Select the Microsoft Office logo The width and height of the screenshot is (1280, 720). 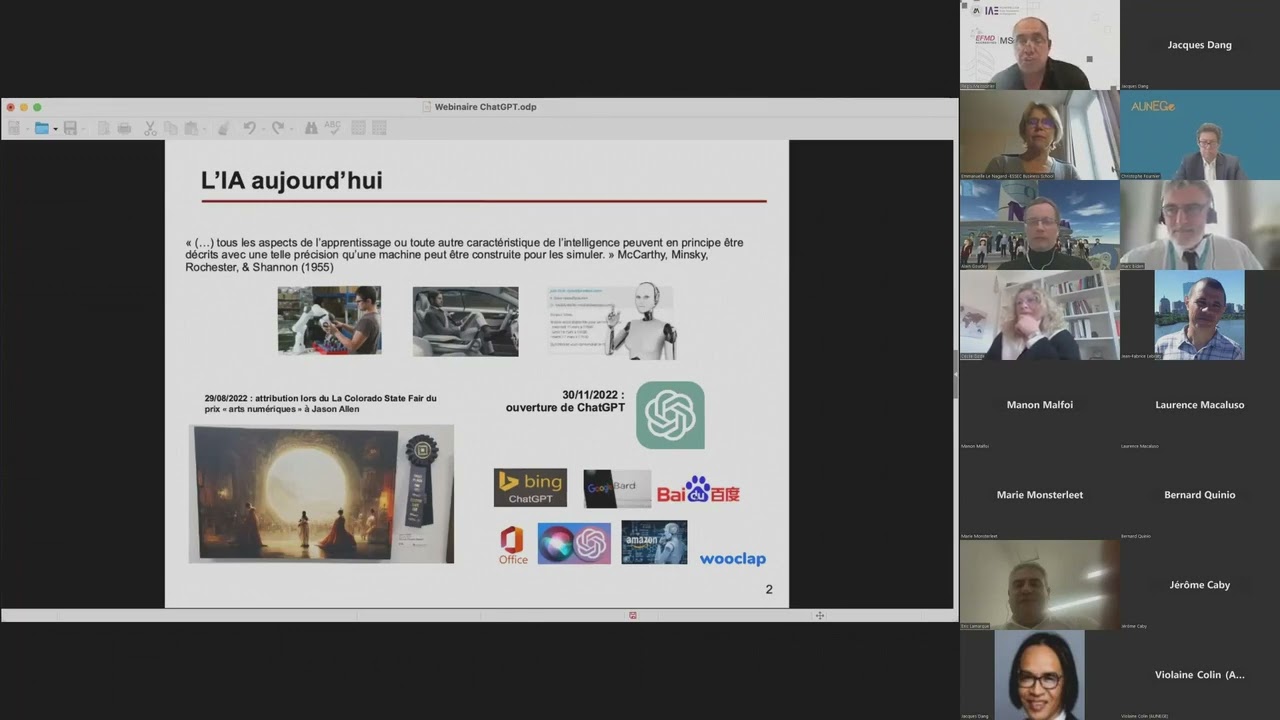[x=513, y=545]
